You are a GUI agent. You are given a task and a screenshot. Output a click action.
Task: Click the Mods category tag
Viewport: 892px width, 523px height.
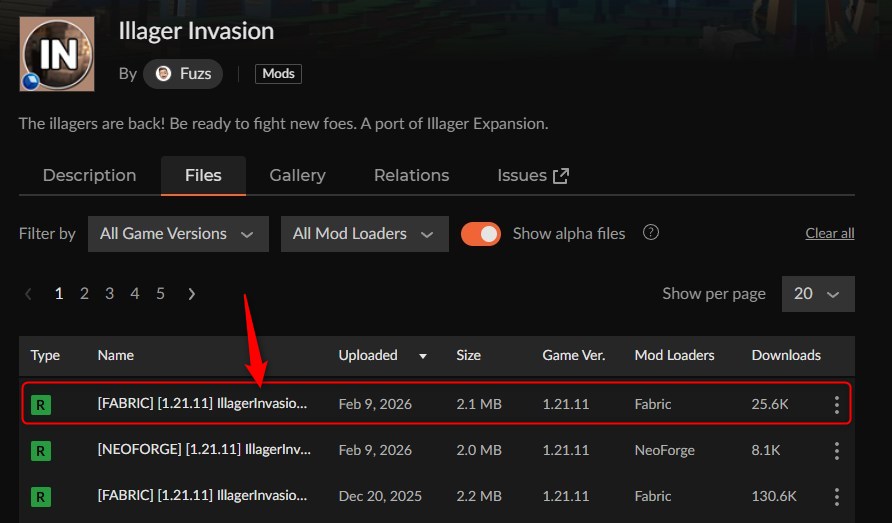tap(278, 73)
